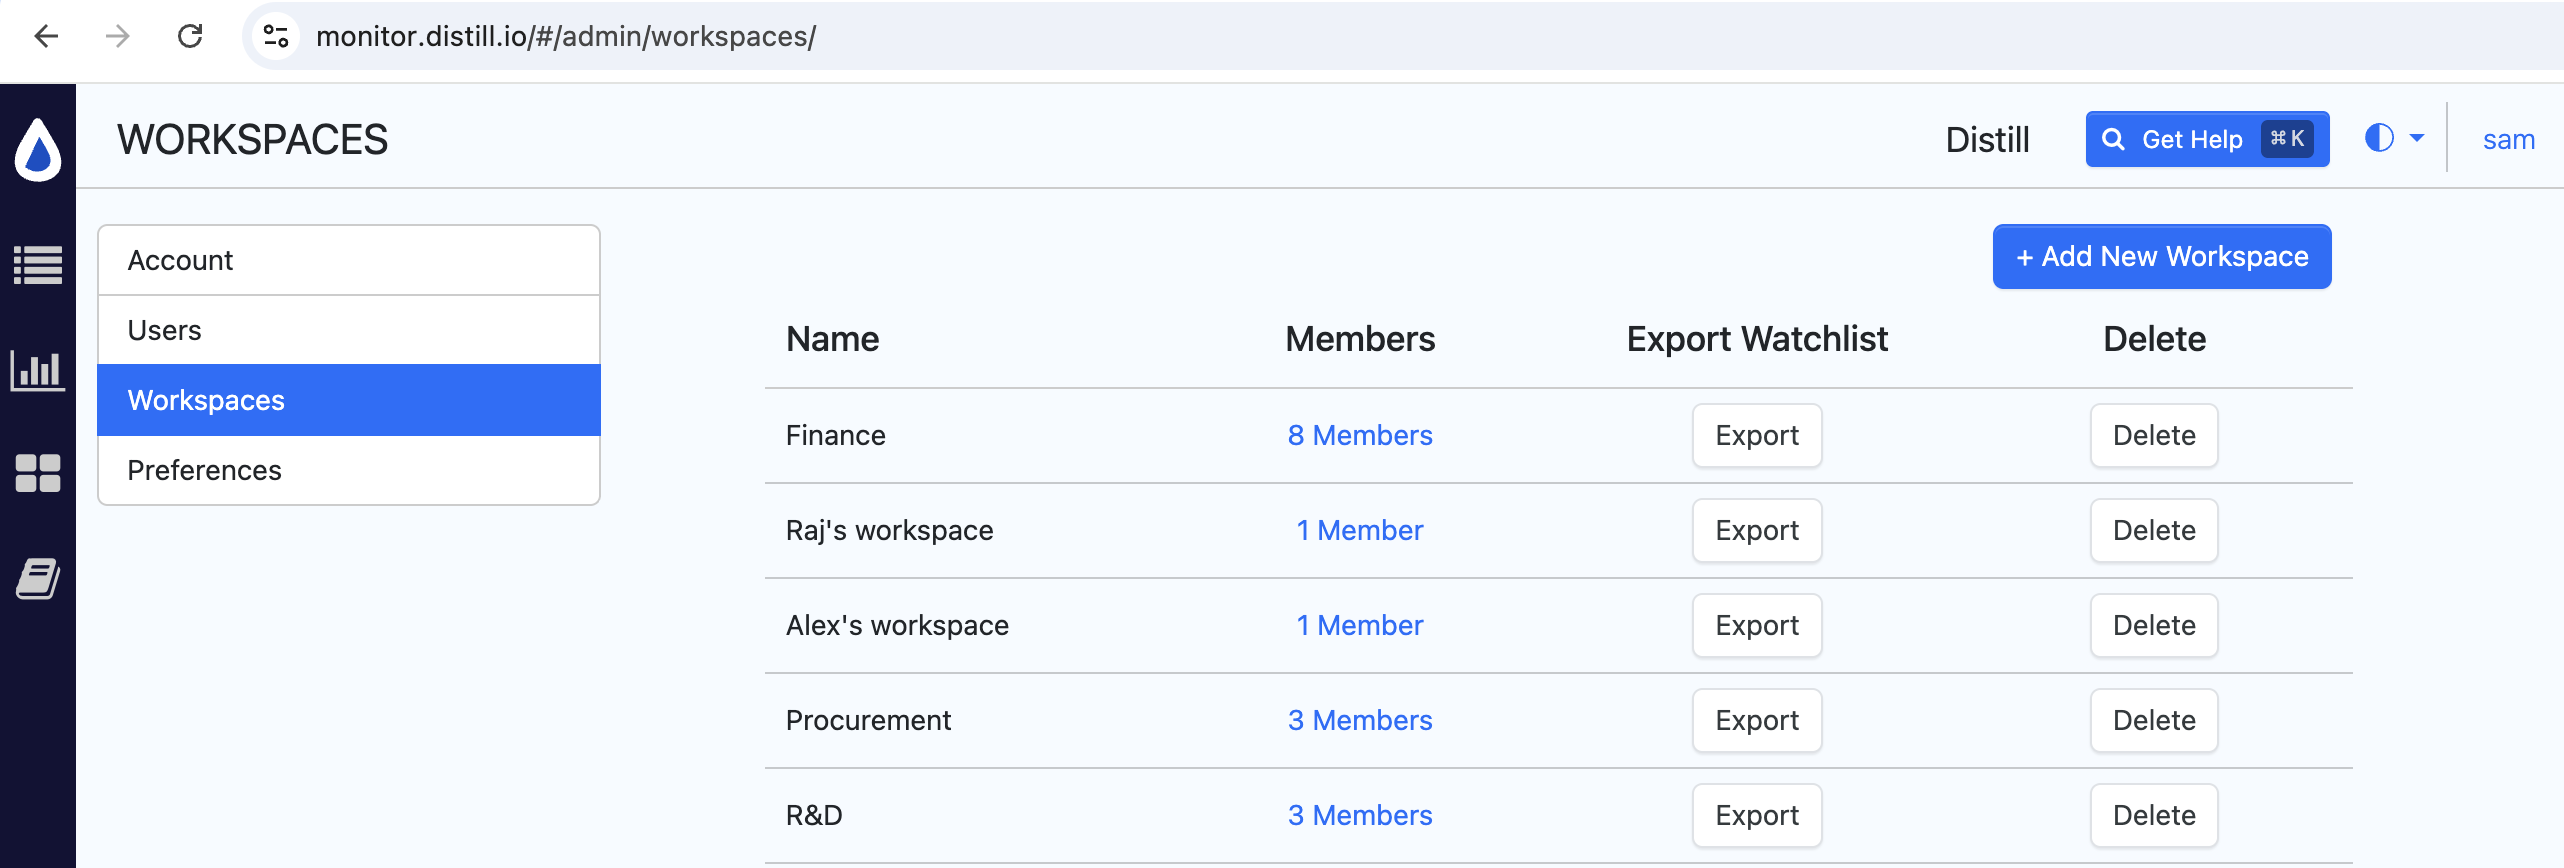Select the Account menu item
Image resolution: width=2564 pixels, height=868 pixels.
pos(349,260)
